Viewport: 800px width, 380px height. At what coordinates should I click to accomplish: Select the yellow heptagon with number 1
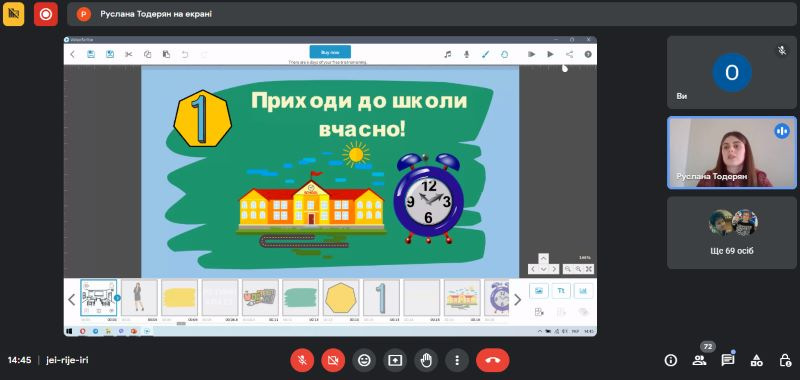pos(203,119)
